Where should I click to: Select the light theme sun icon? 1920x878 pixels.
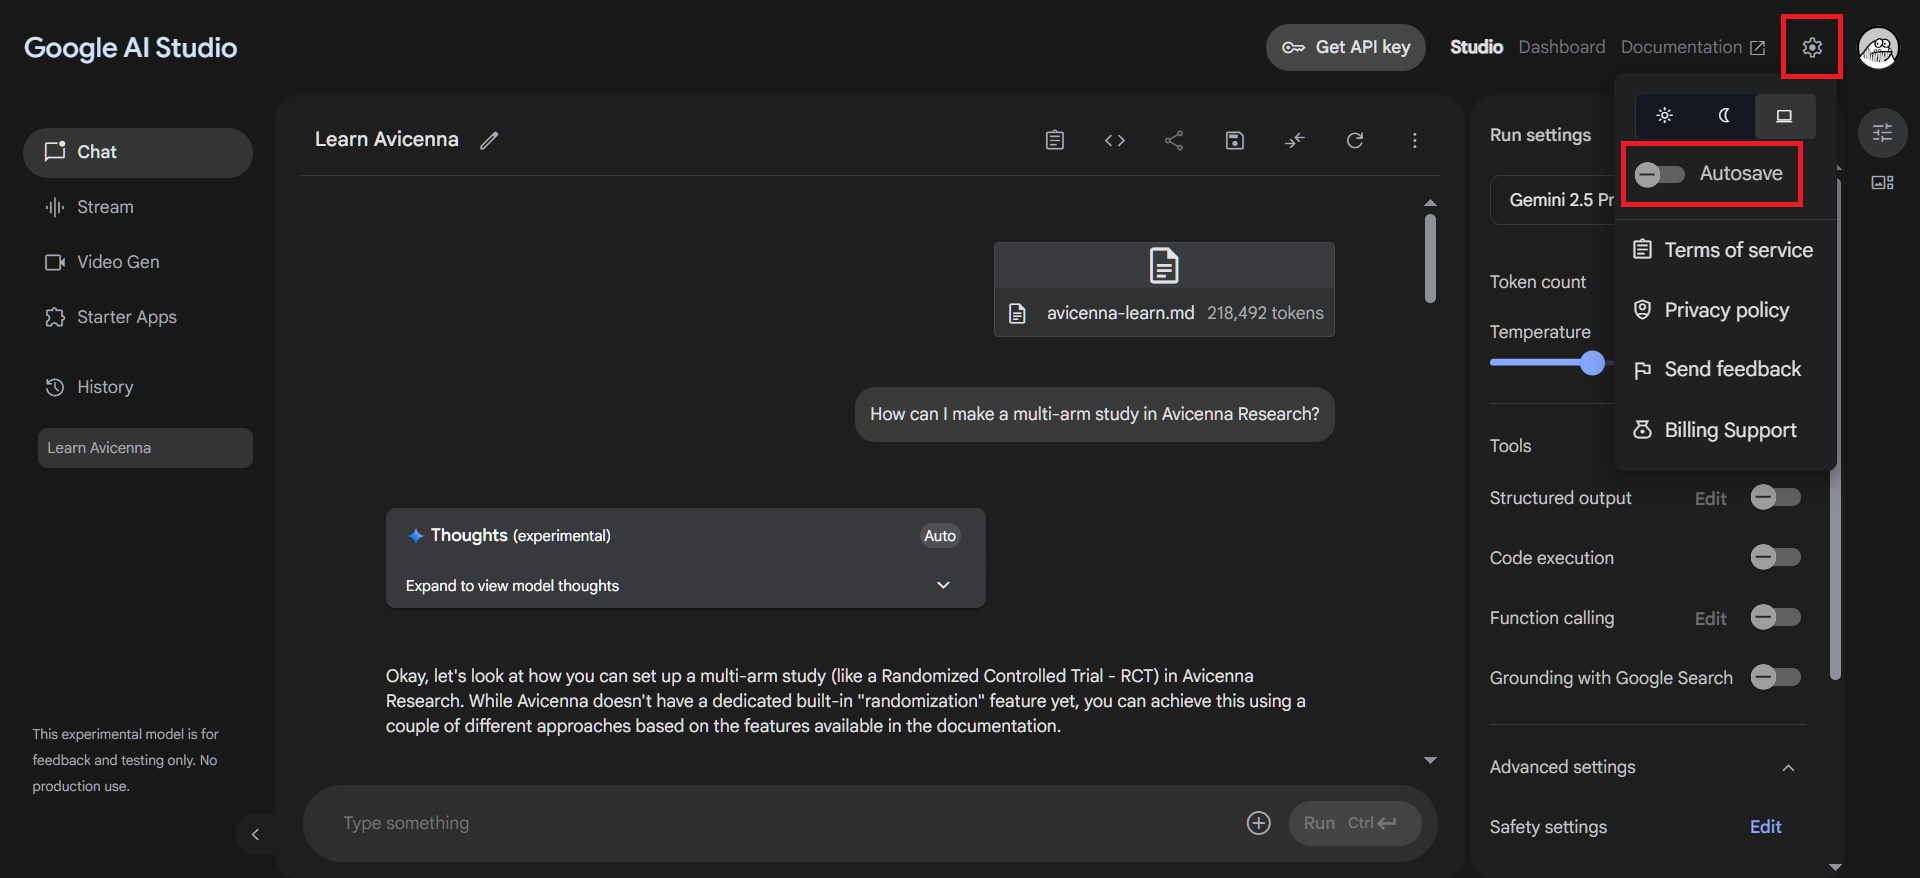tap(1664, 116)
